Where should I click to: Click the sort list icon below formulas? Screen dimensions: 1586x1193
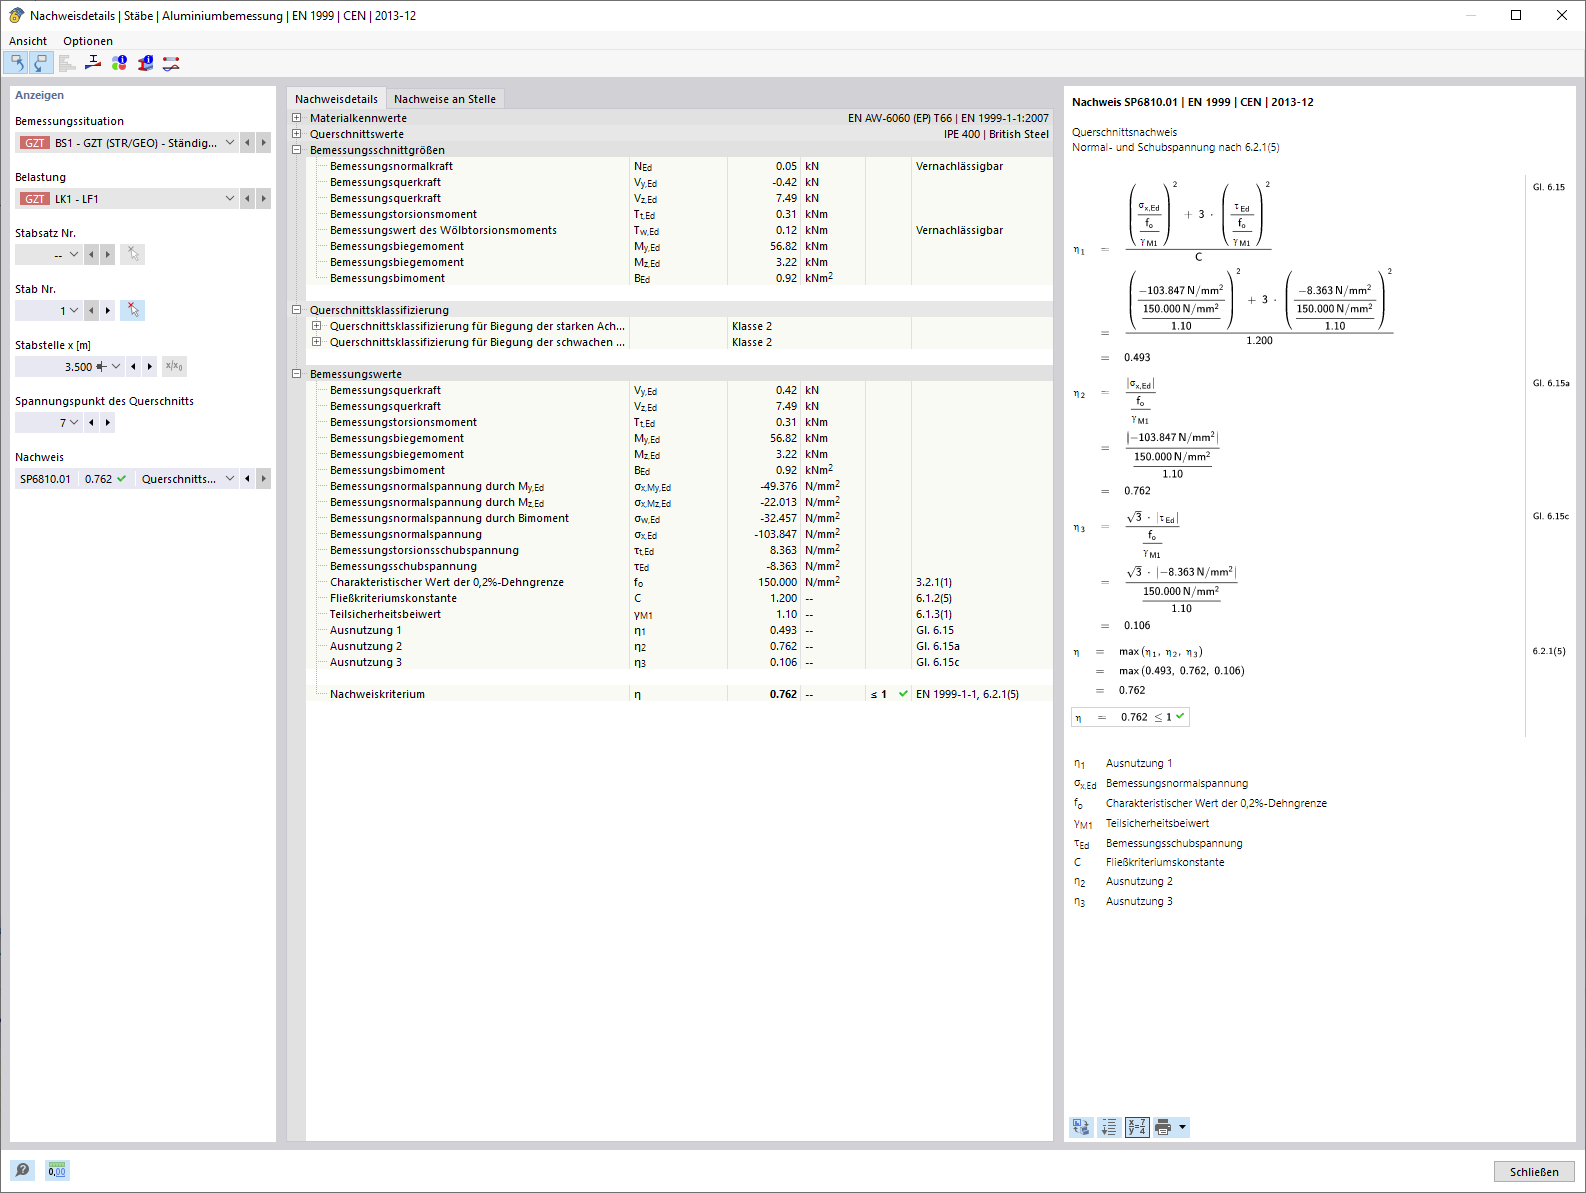[1109, 1128]
